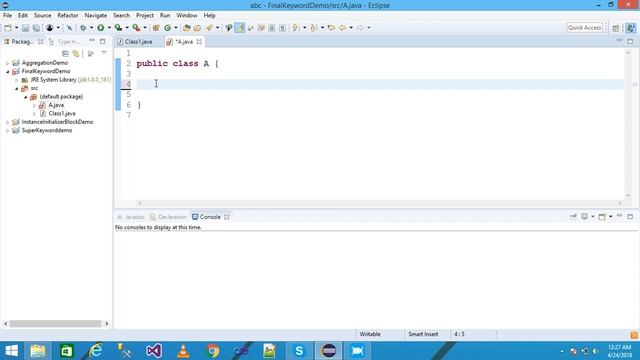Switch to the Declaration tab

(x=168, y=217)
